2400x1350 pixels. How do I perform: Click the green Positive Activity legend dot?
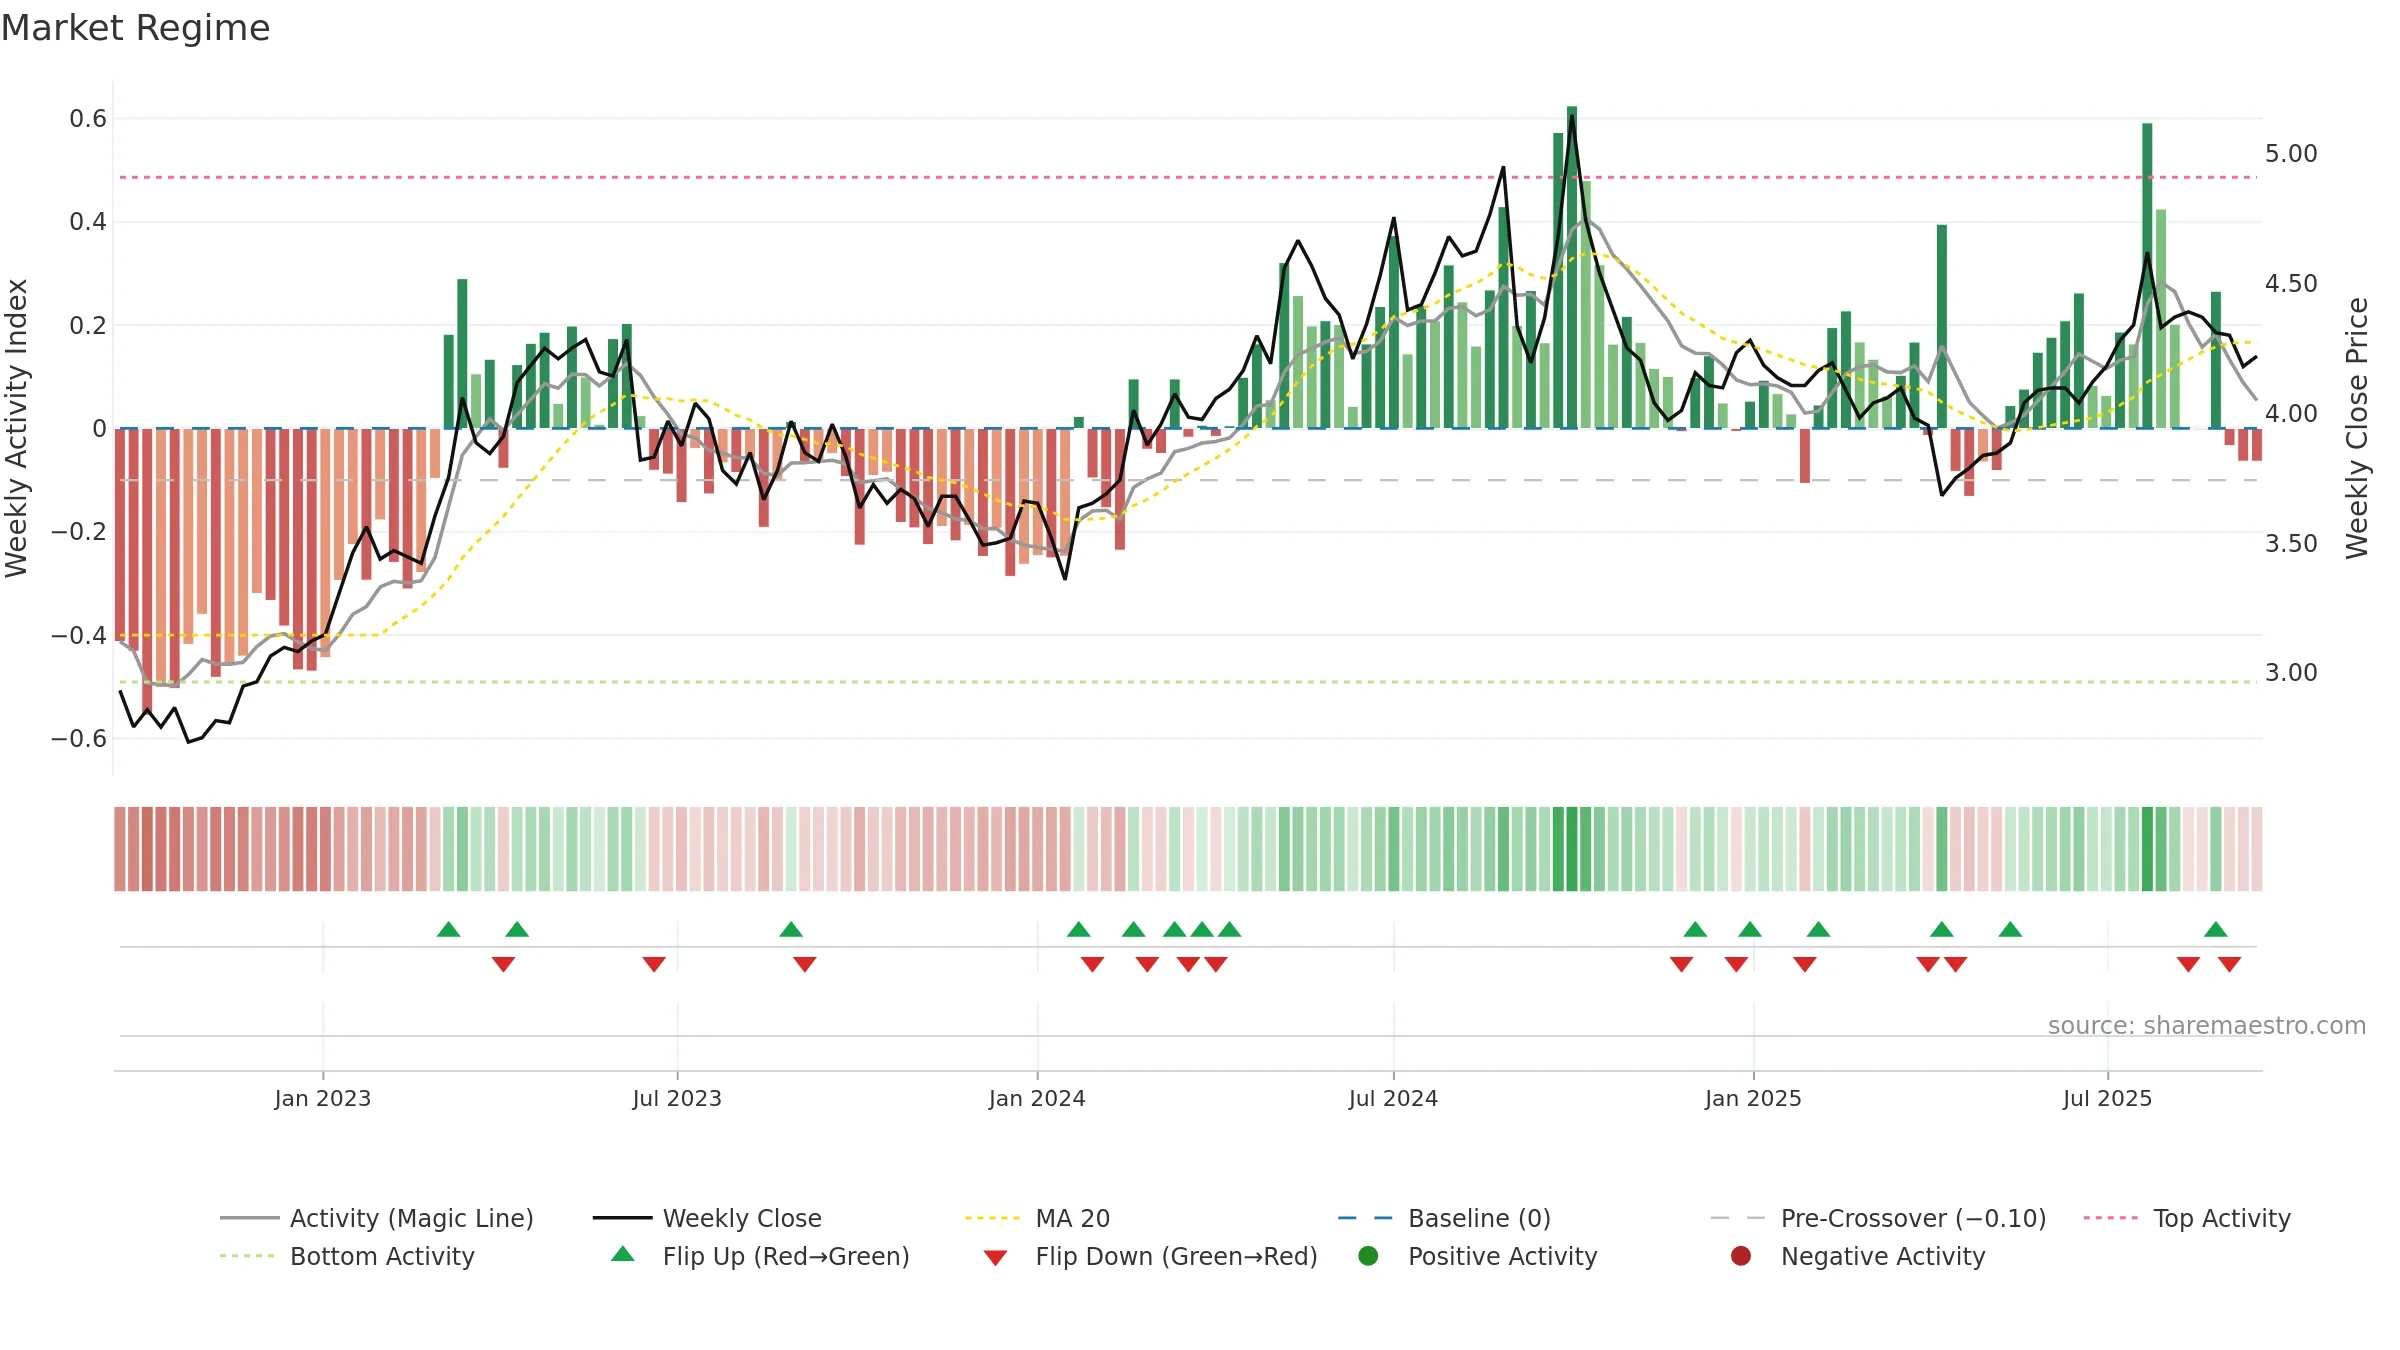click(1368, 1255)
